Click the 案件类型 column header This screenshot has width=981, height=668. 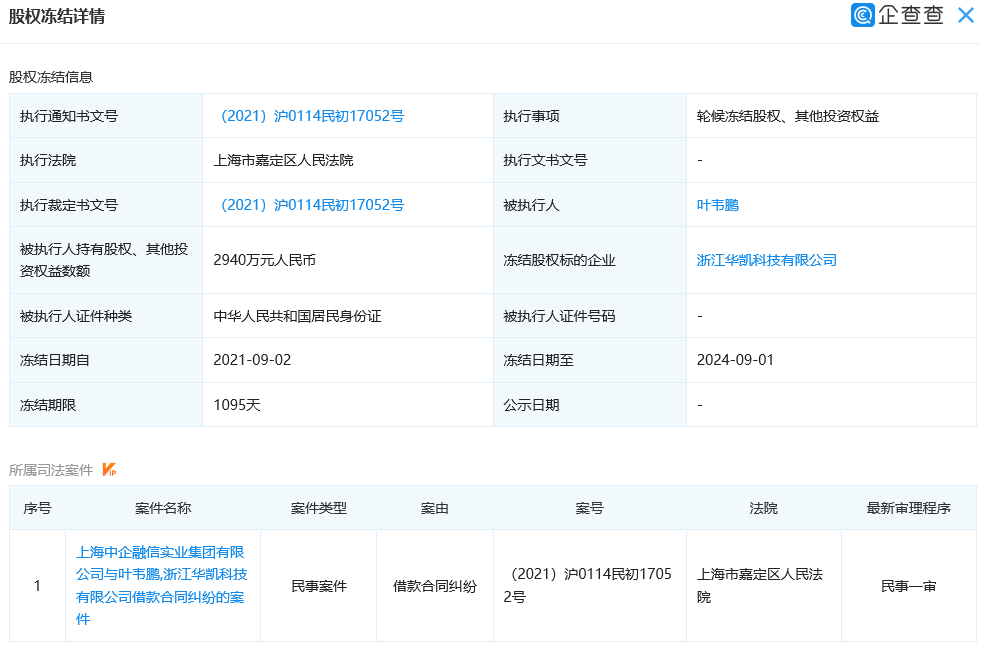coord(318,508)
